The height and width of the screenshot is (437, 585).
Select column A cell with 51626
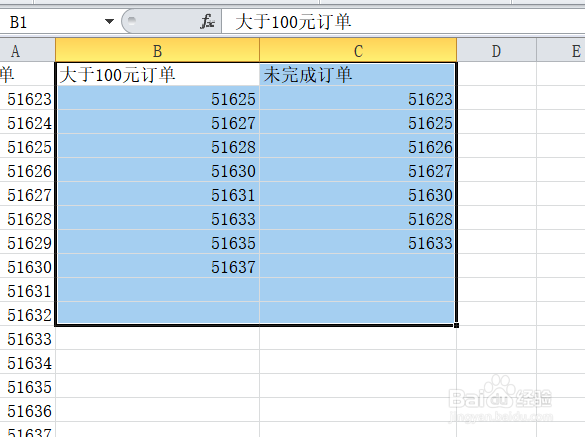point(27,170)
